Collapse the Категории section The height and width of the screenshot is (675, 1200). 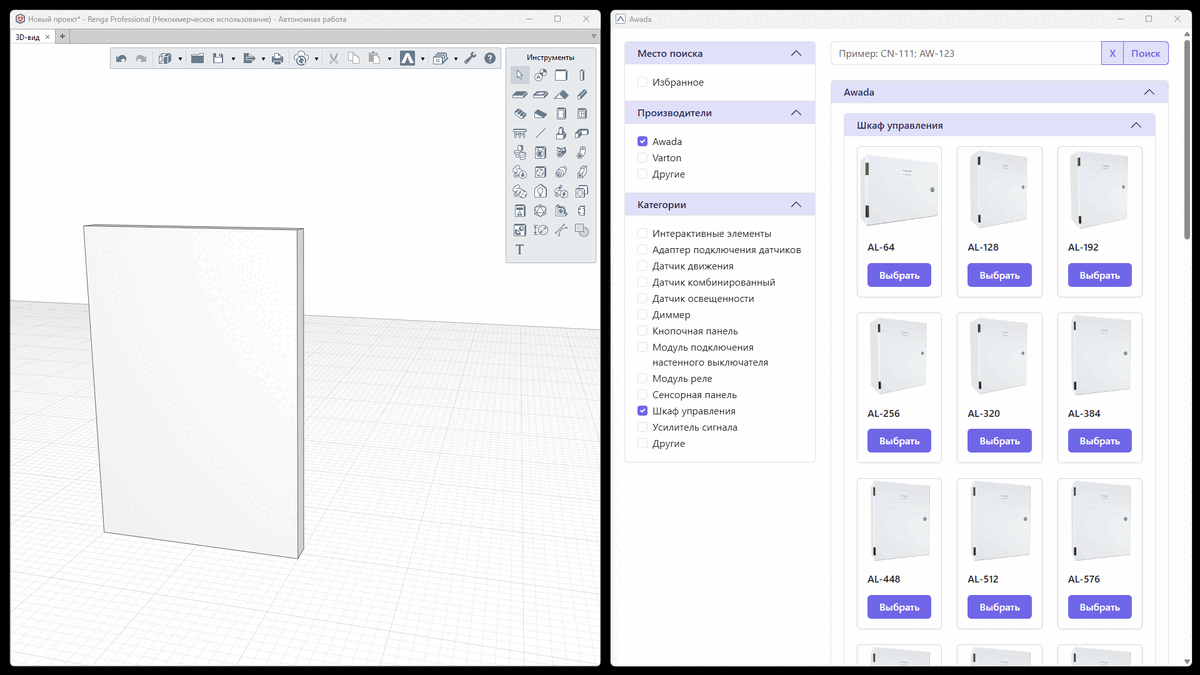pyautogui.click(x=796, y=204)
